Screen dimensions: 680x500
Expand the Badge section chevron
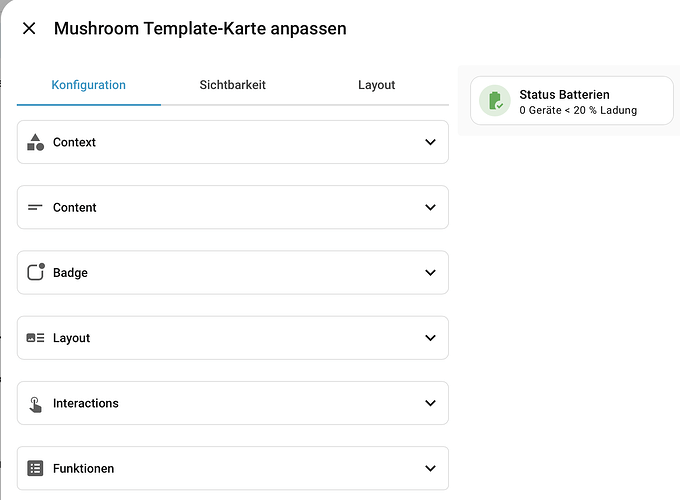(x=430, y=272)
